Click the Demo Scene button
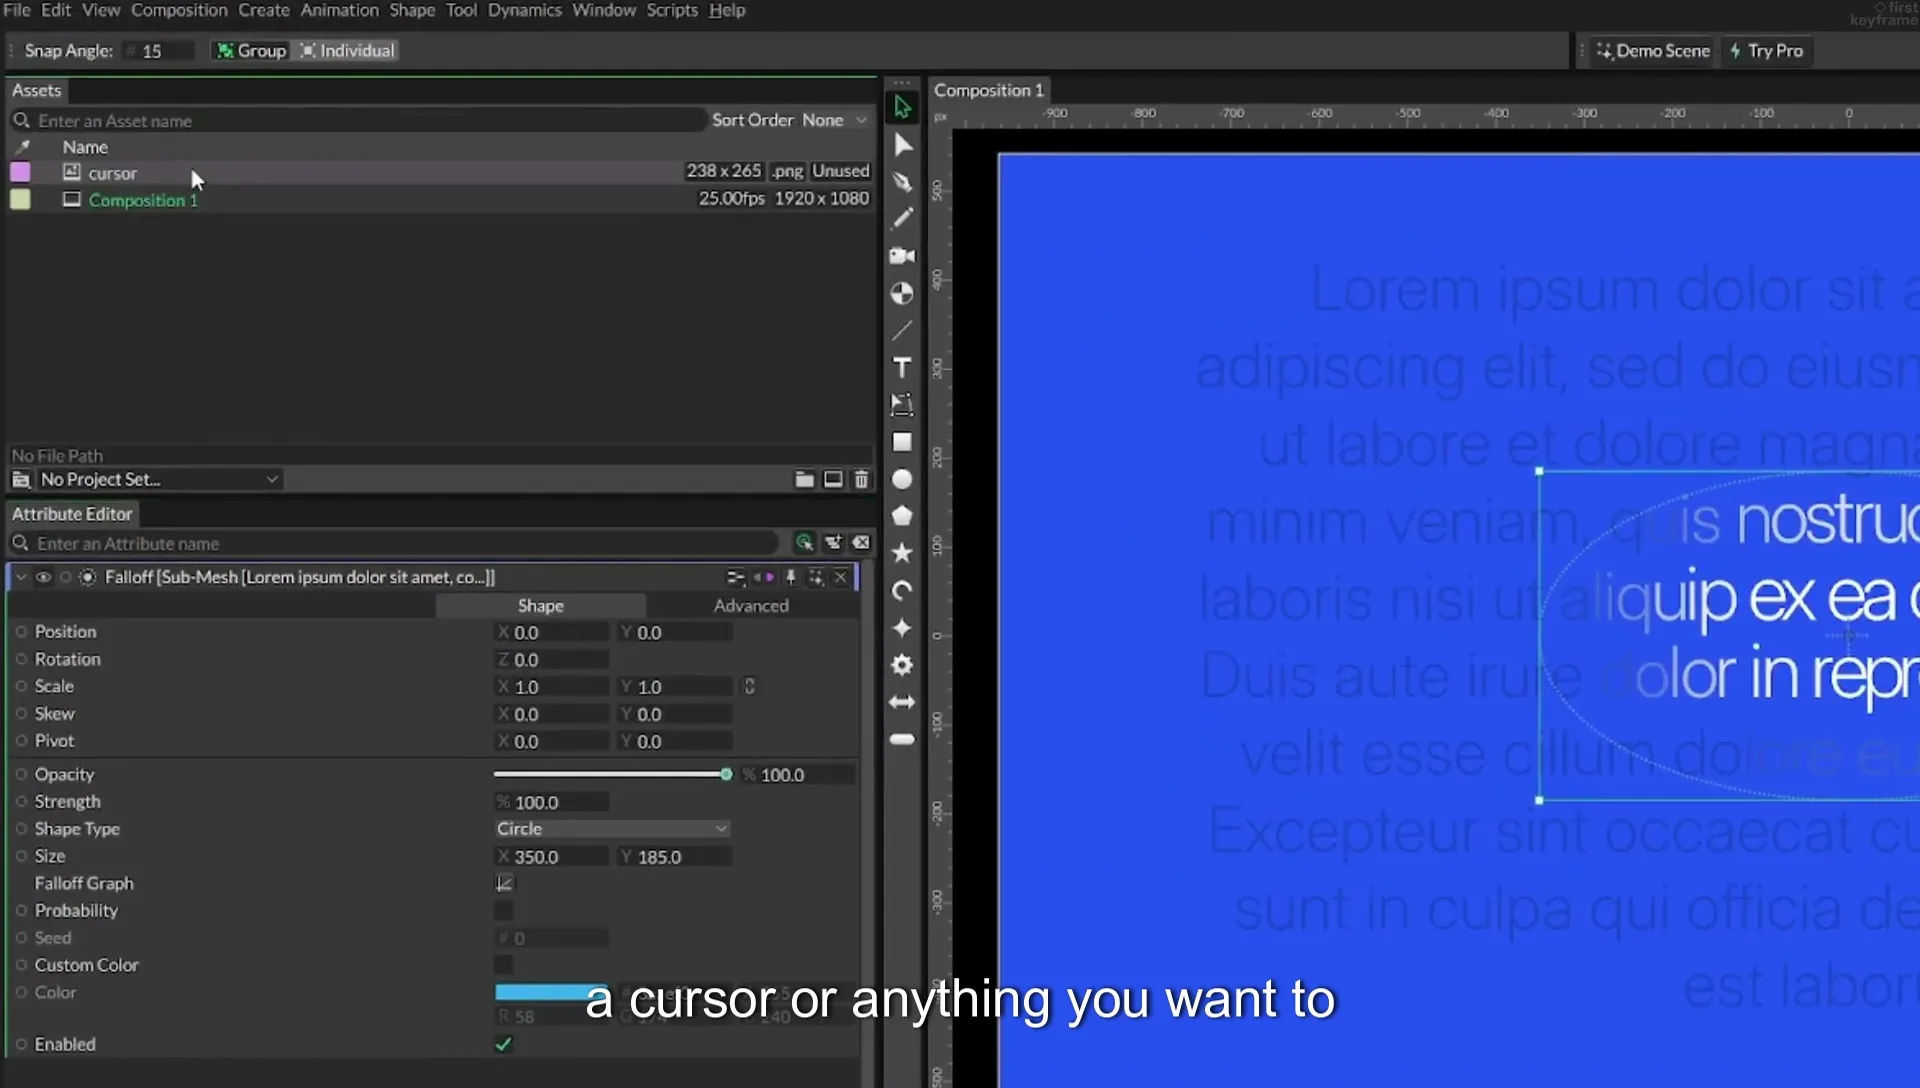Viewport: 1920px width, 1088px height. (x=1652, y=51)
